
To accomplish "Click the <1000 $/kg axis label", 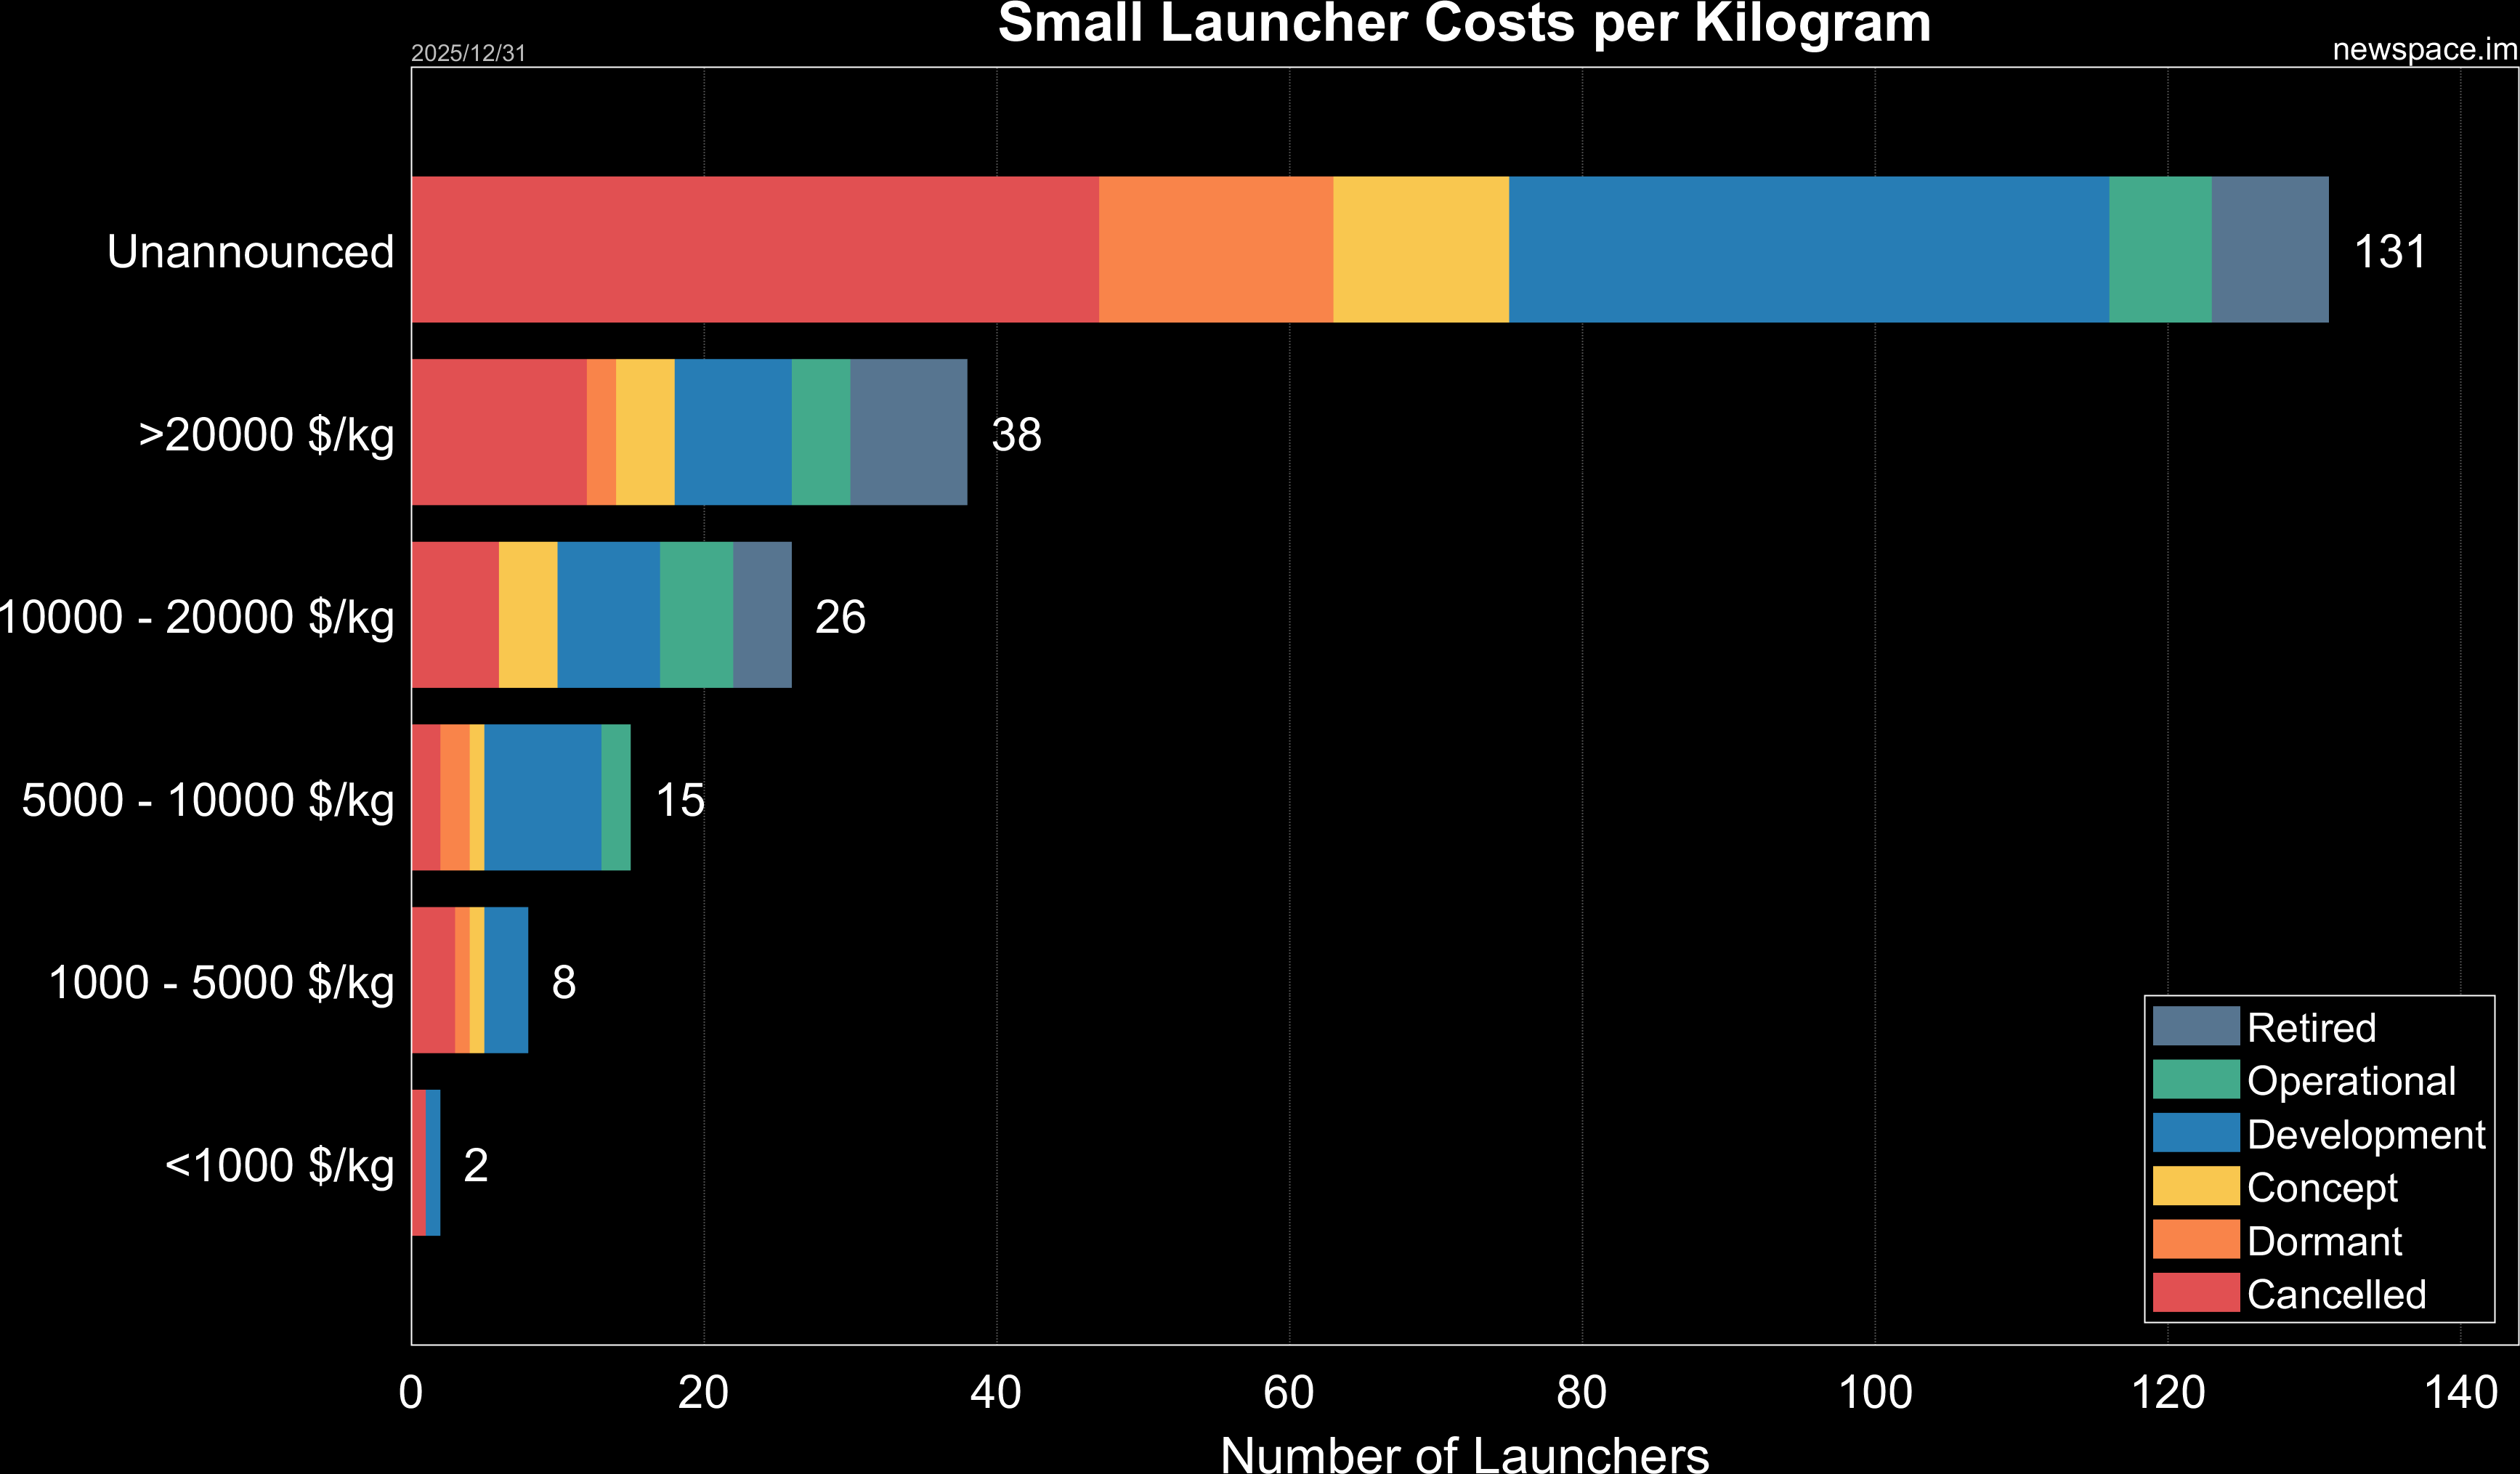I will (279, 1165).
